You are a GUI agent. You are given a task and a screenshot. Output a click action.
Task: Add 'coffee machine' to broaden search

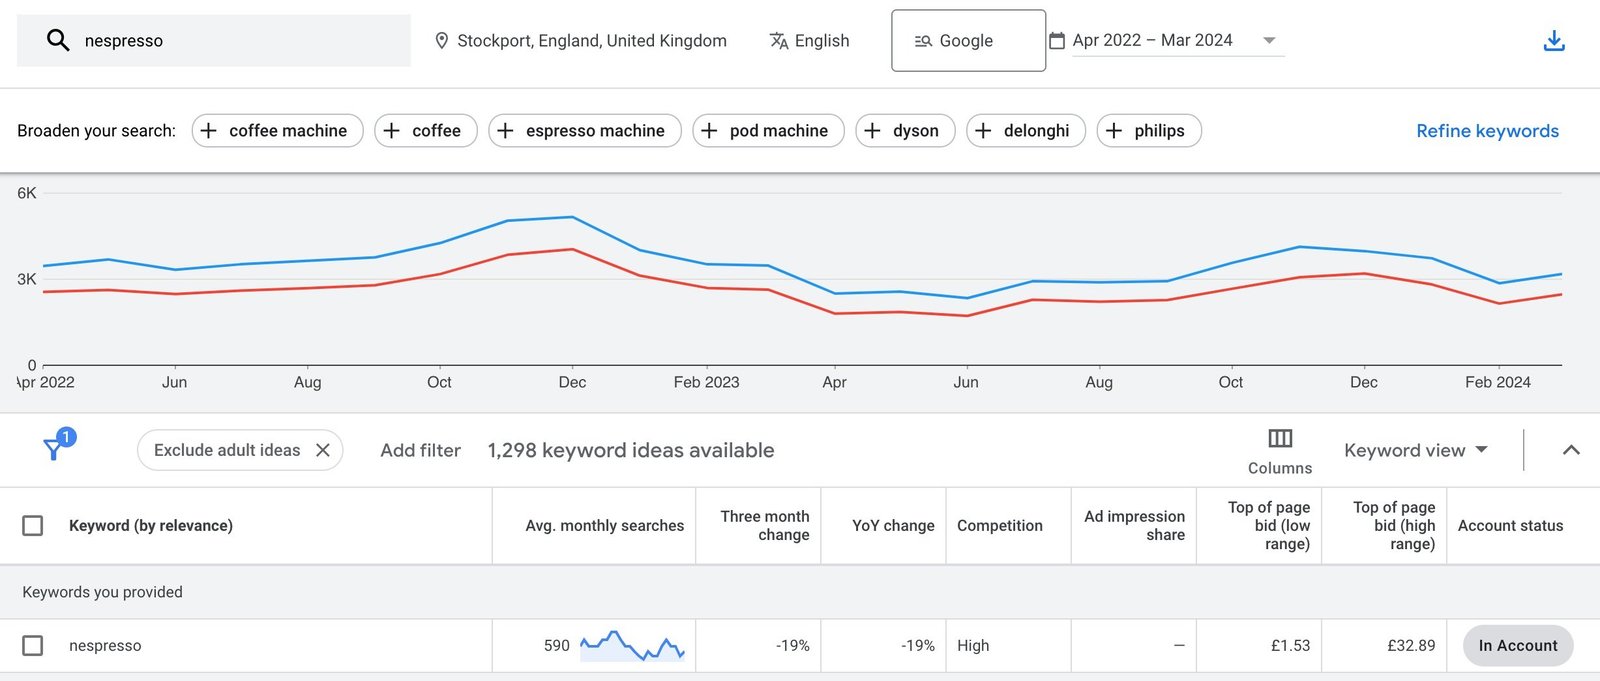(277, 131)
